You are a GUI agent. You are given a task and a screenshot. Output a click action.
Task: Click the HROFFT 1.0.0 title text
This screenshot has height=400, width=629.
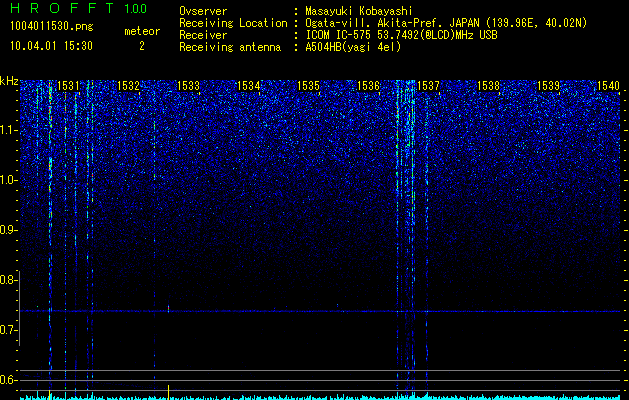pyautogui.click(x=79, y=8)
